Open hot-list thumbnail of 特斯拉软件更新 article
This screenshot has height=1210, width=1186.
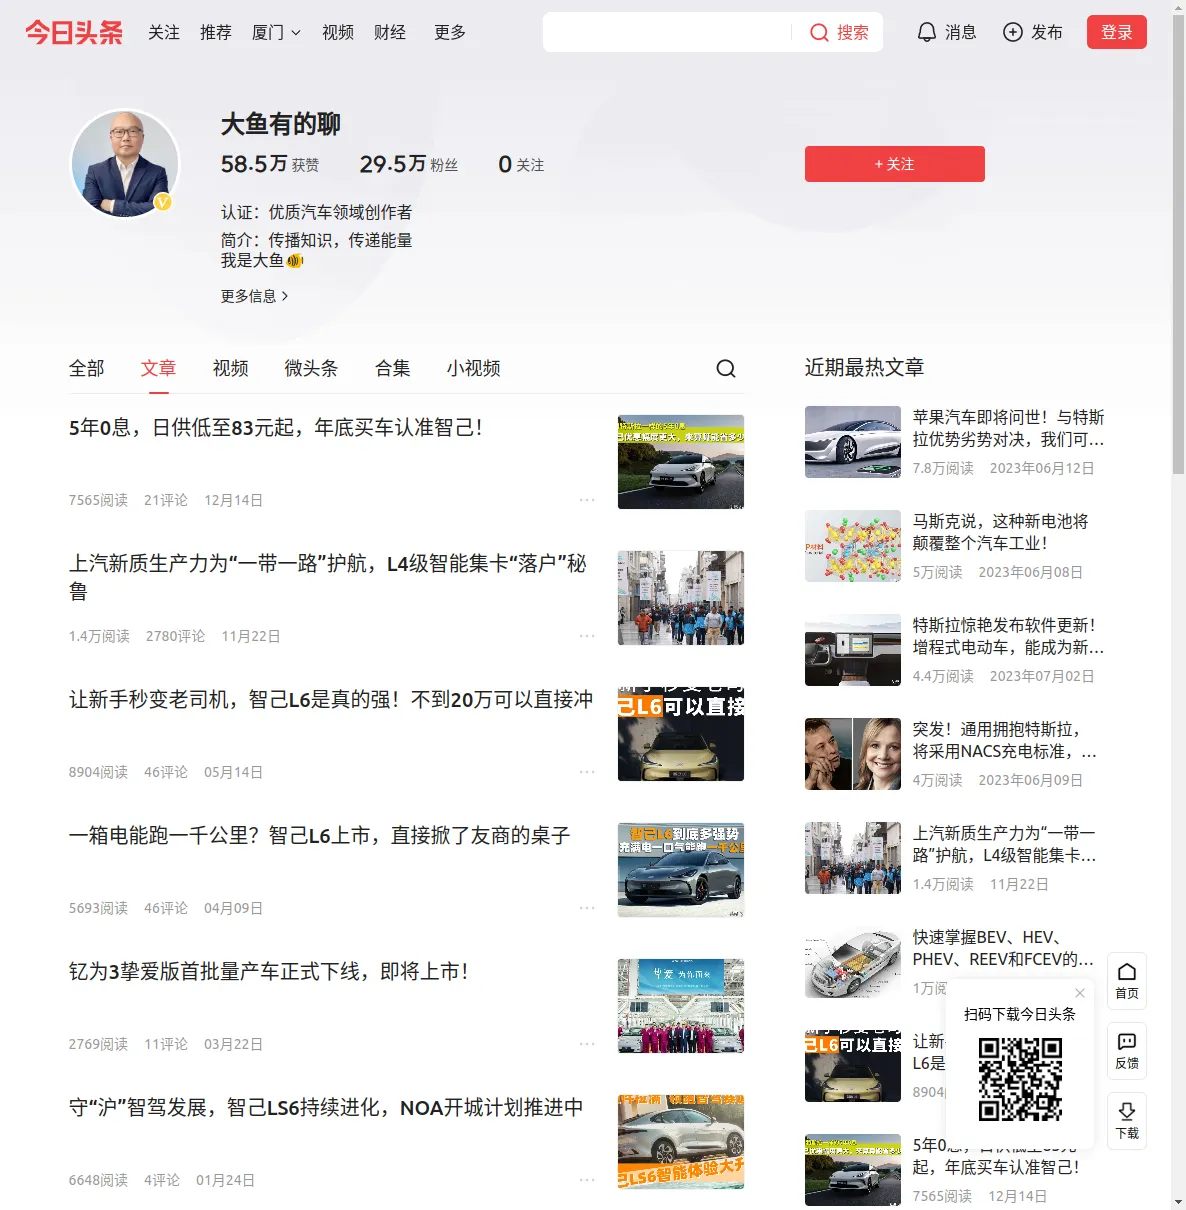click(x=853, y=650)
